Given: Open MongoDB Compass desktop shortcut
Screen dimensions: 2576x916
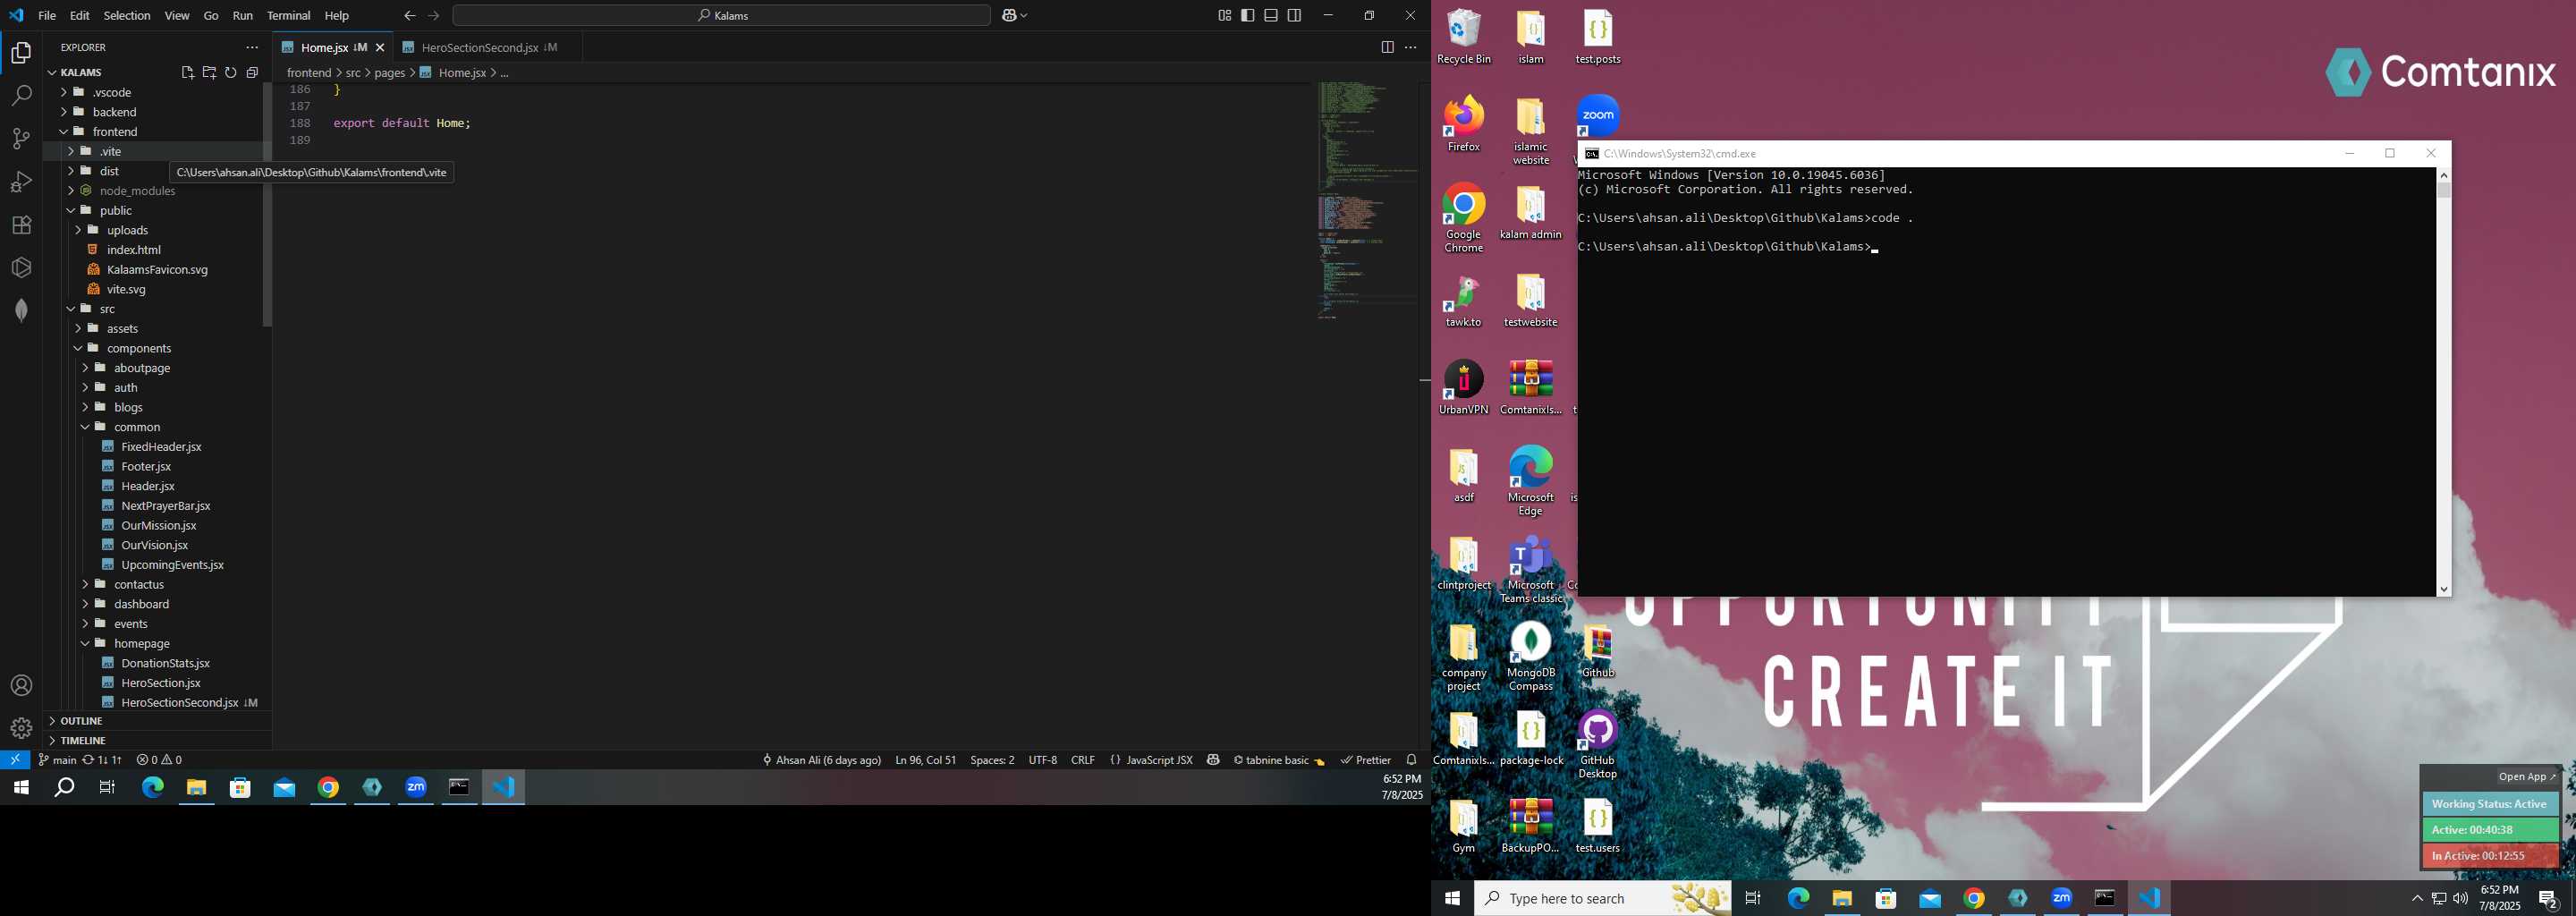Looking at the screenshot, I should tap(1531, 657).
